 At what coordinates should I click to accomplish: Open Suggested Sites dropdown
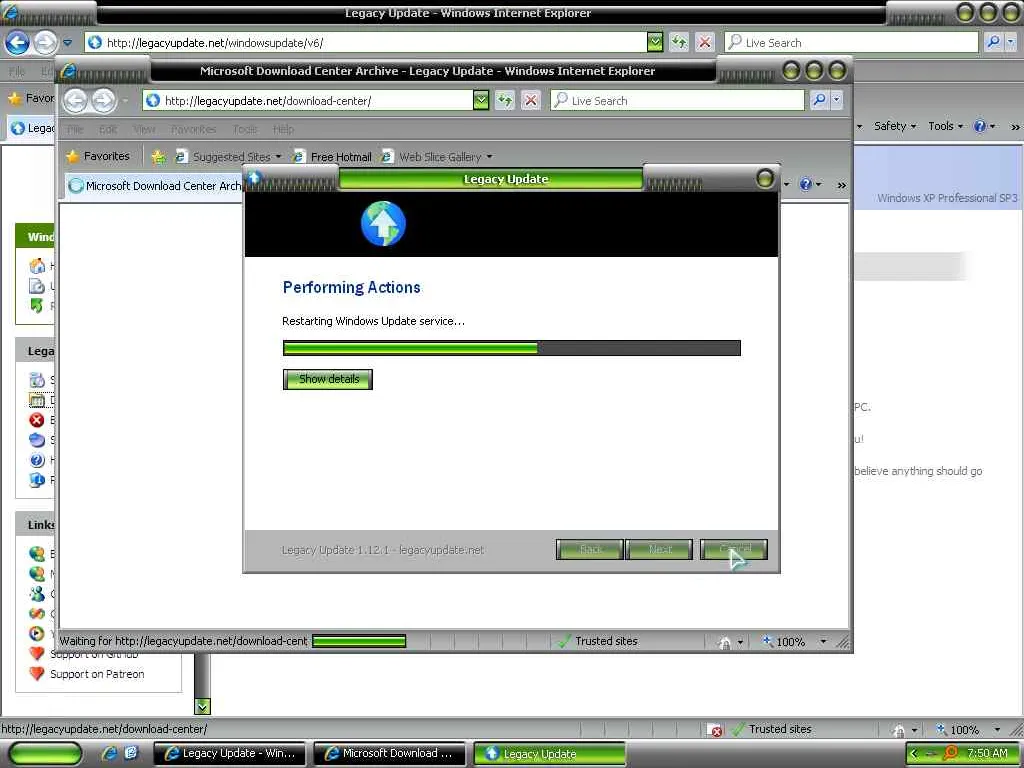click(229, 157)
